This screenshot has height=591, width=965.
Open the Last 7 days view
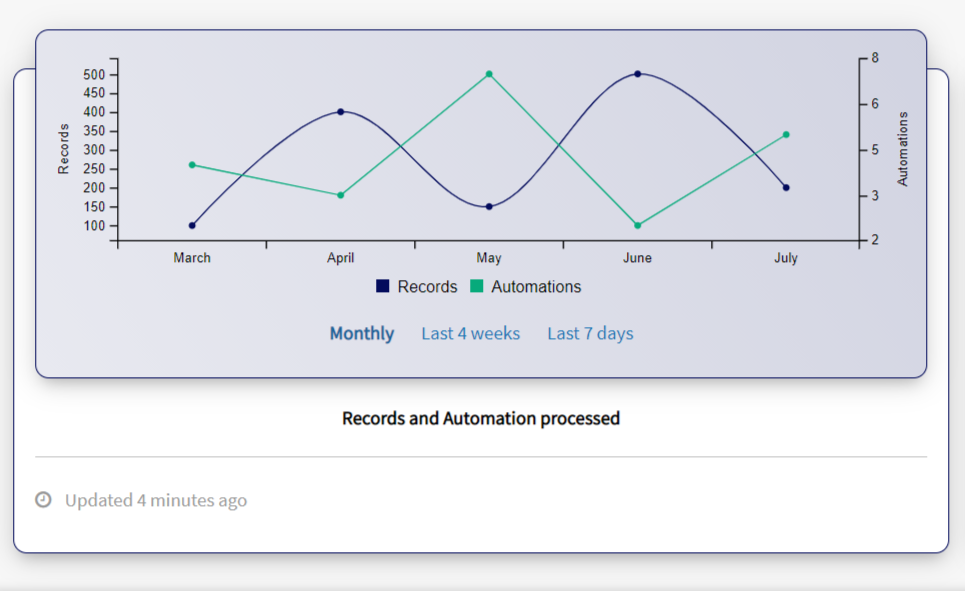[590, 334]
